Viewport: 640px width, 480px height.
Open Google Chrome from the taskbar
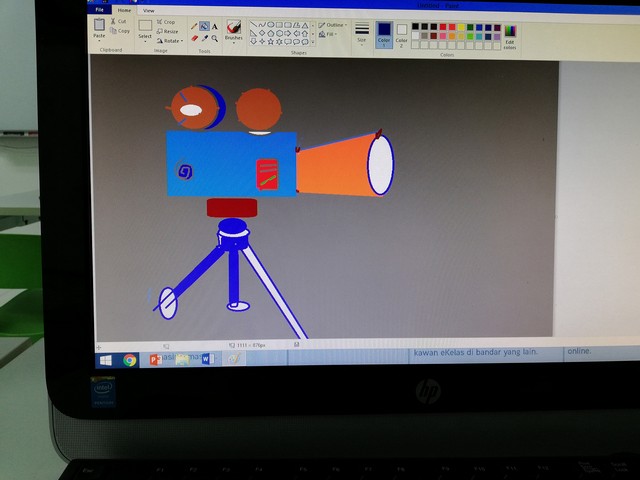pyautogui.click(x=130, y=360)
